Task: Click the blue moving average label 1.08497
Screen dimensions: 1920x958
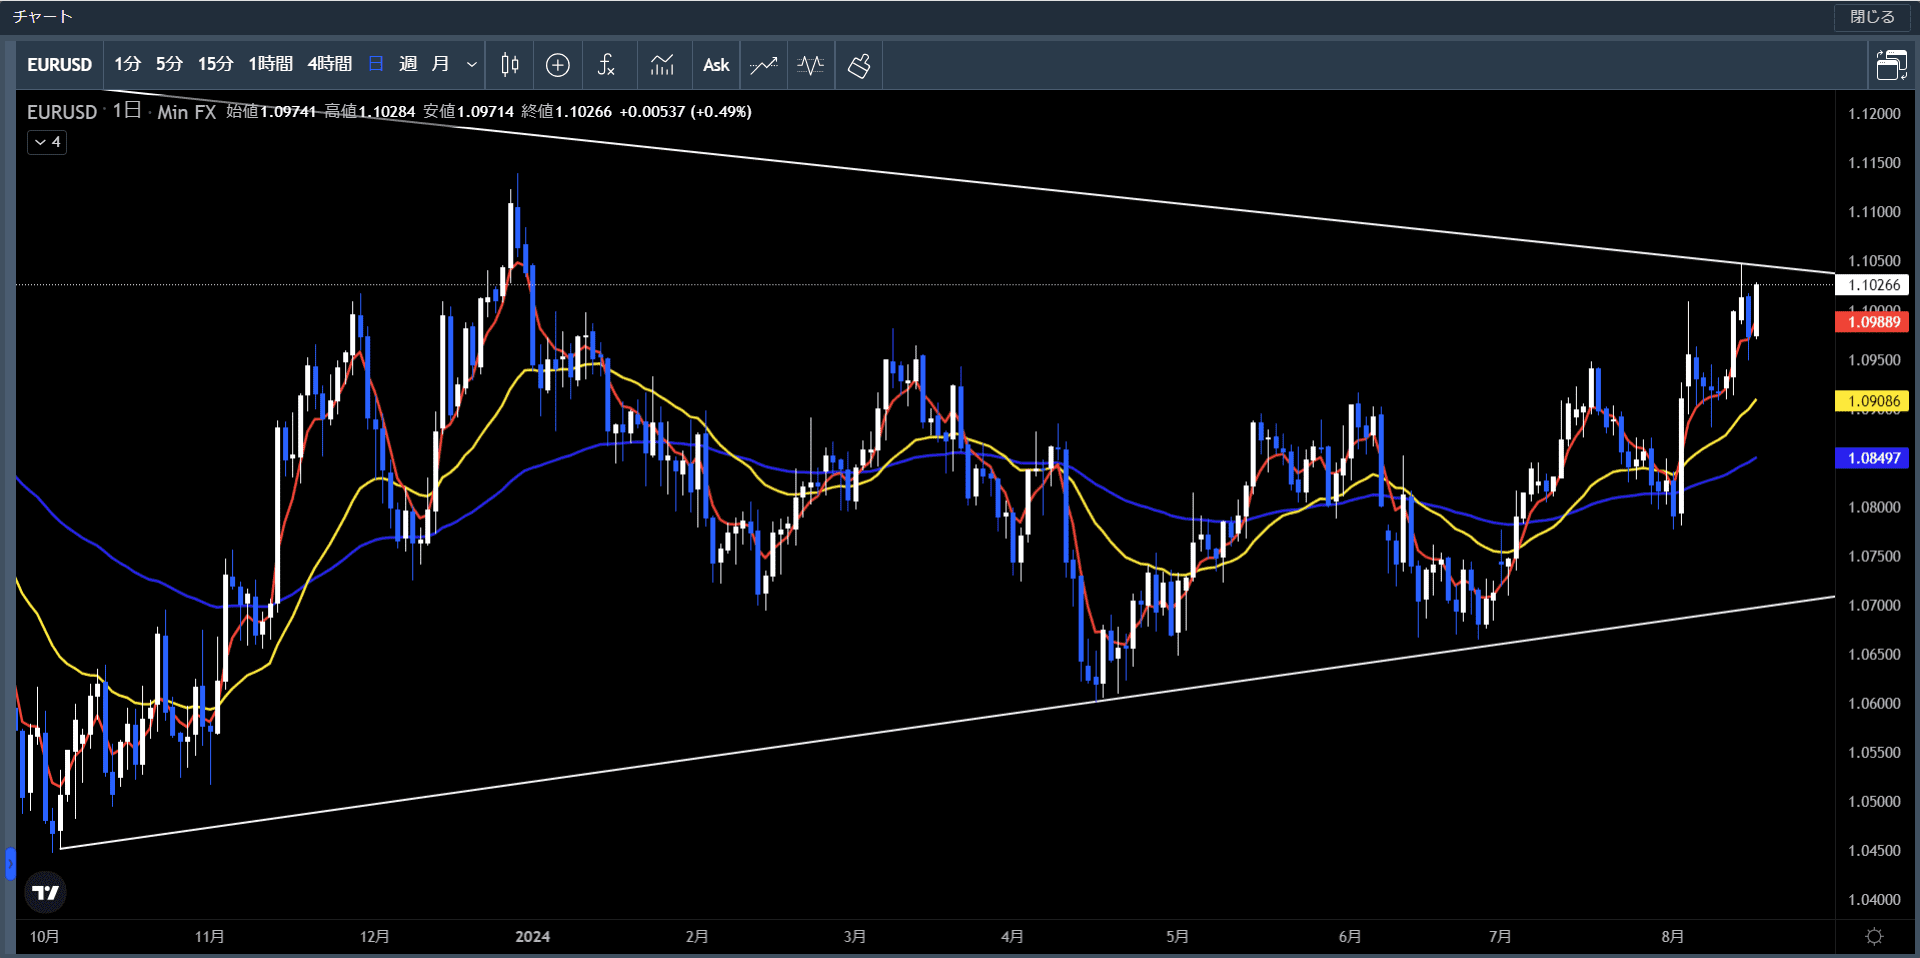Action: (x=1872, y=458)
